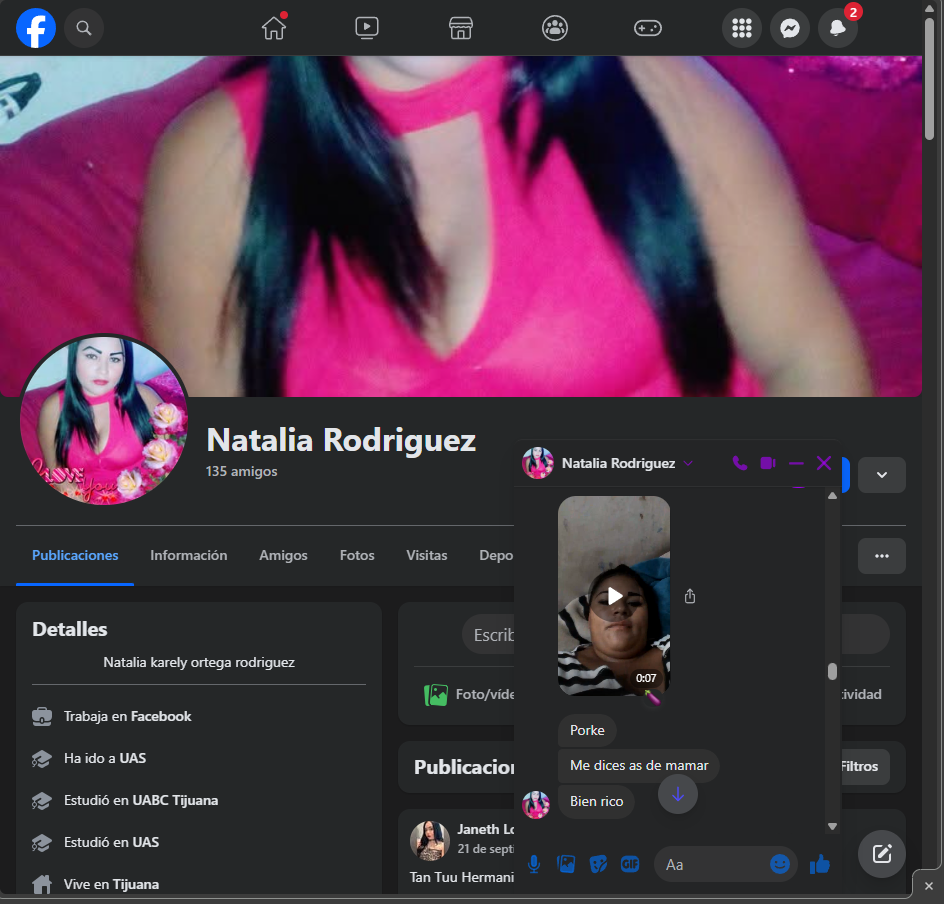Open the Gaming controller icon
This screenshot has width=944, height=904.
[x=648, y=27]
